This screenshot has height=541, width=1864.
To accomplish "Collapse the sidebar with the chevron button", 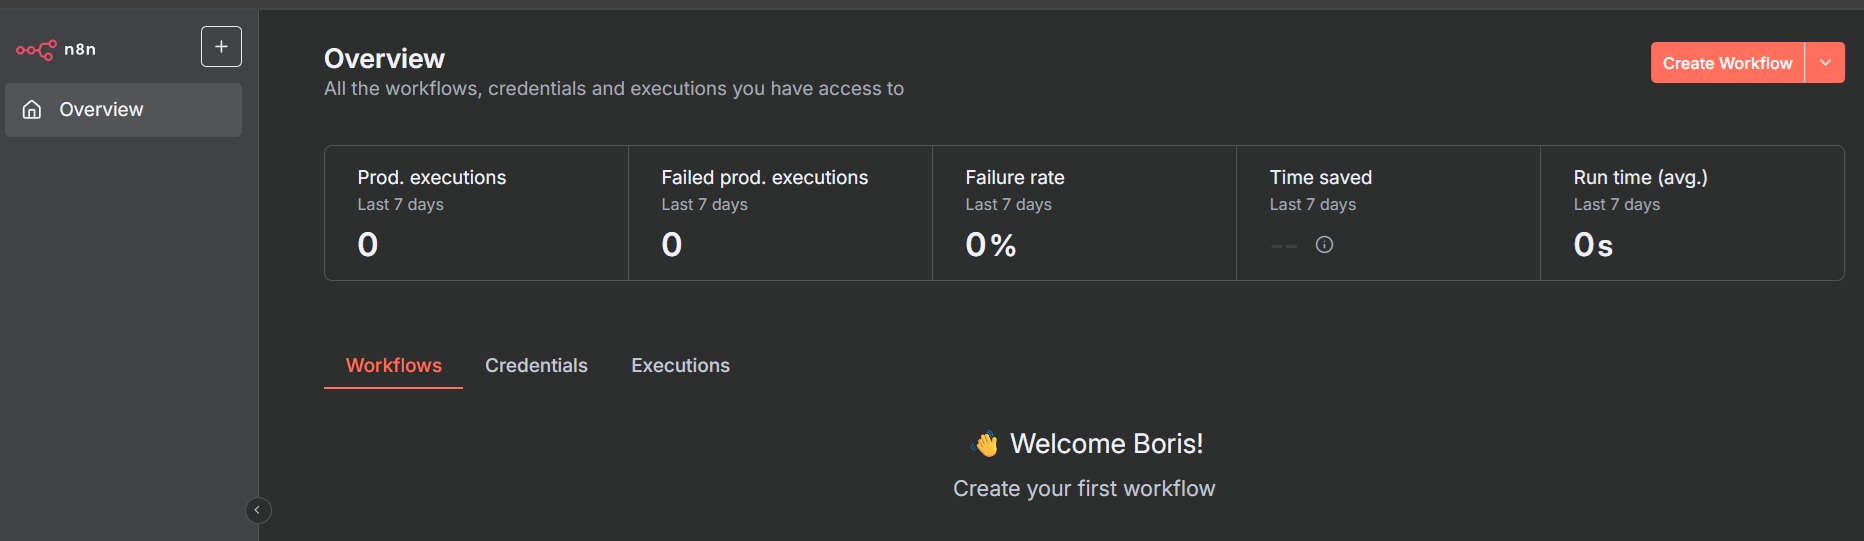I will [x=258, y=510].
